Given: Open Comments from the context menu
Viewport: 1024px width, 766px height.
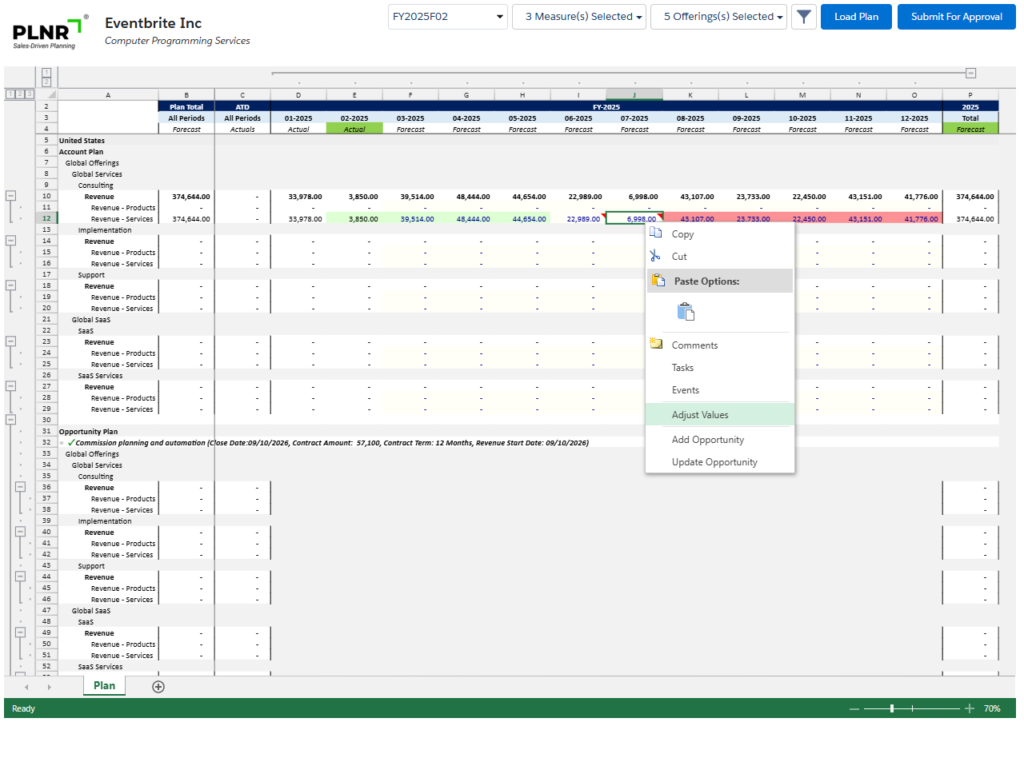Looking at the screenshot, I should [x=720, y=345].
